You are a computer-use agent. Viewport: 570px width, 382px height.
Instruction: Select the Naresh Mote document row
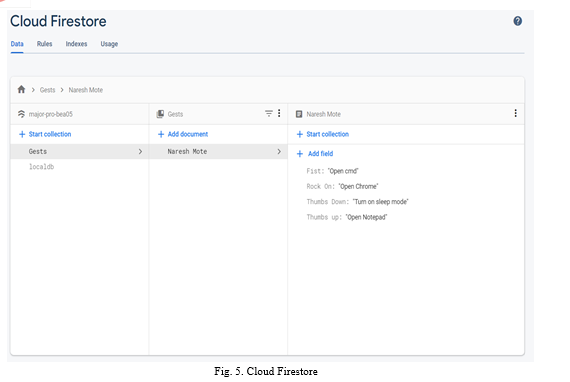(218, 152)
